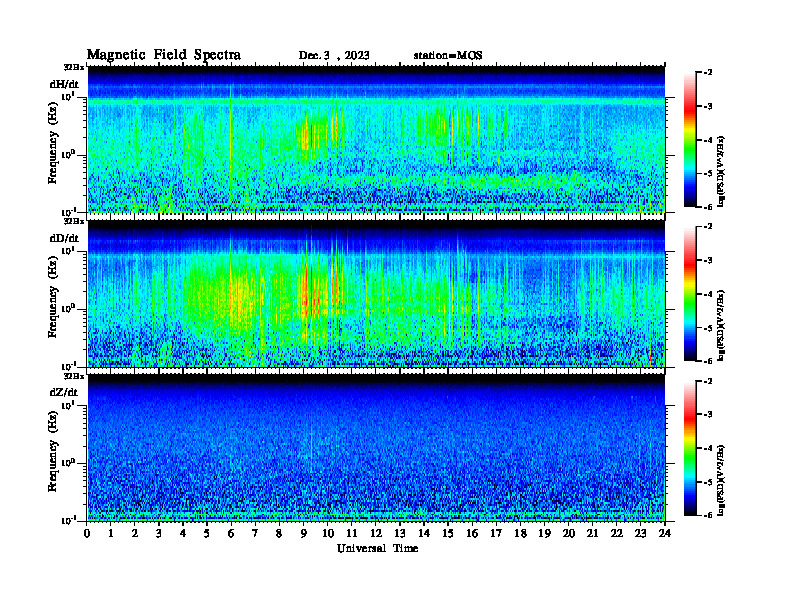Click the "-4" tick on the dH/dt colorbar

[708, 140]
